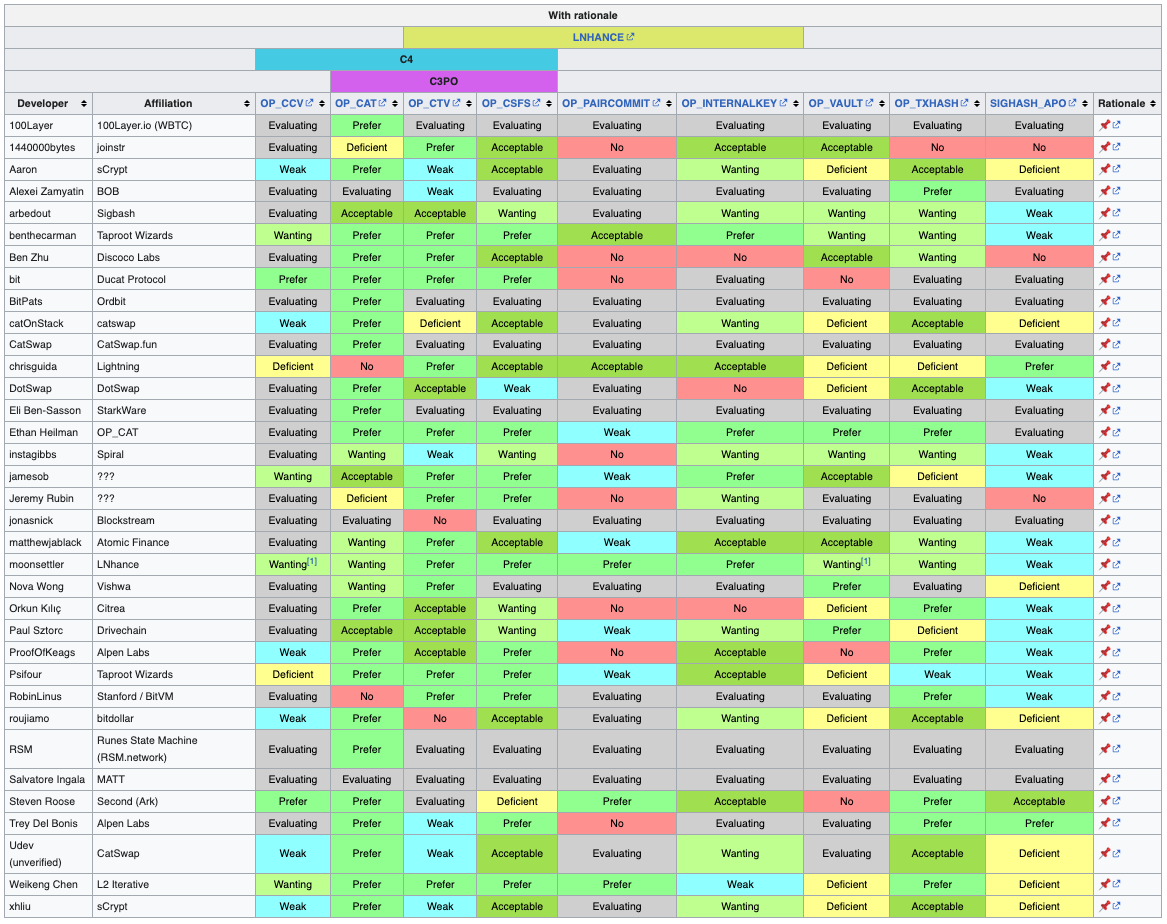Open the pin rationale icon for BitPats
This screenshot has height=924, width=1167.
pyautogui.click(x=1104, y=301)
